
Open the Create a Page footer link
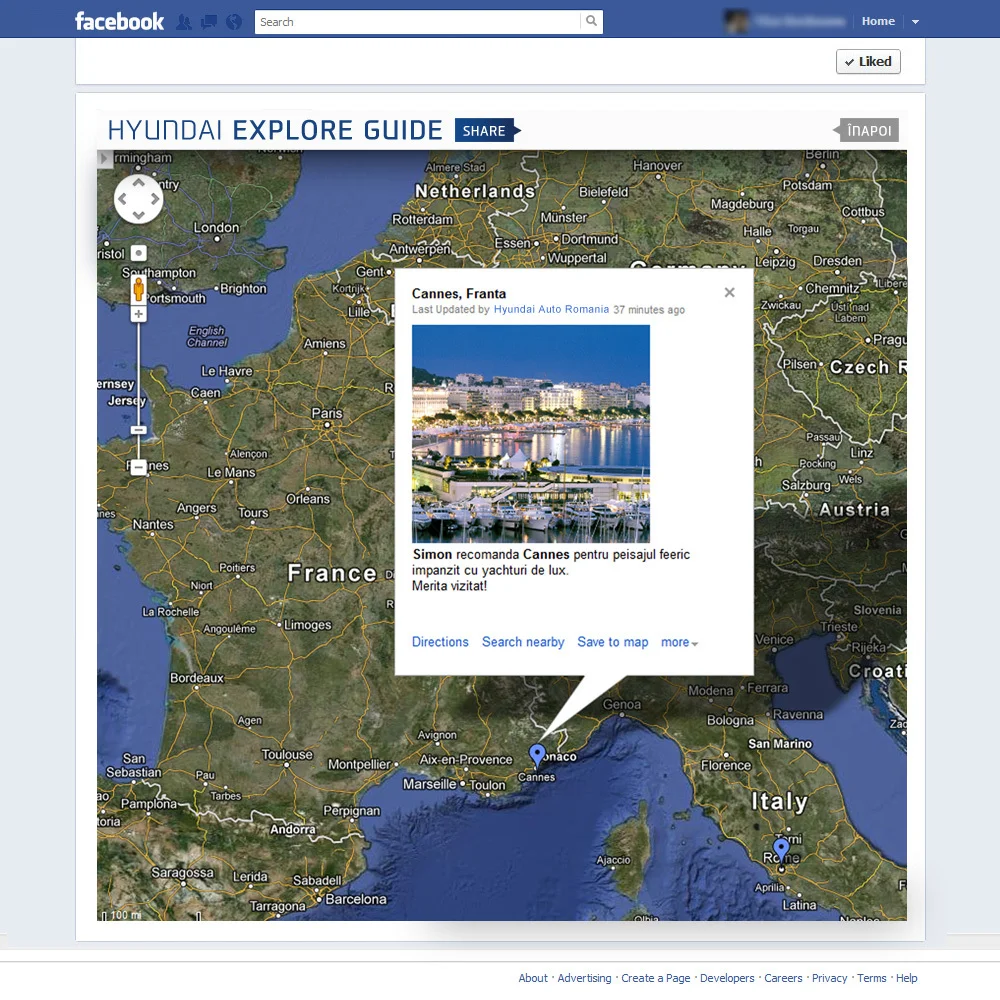tap(656, 978)
